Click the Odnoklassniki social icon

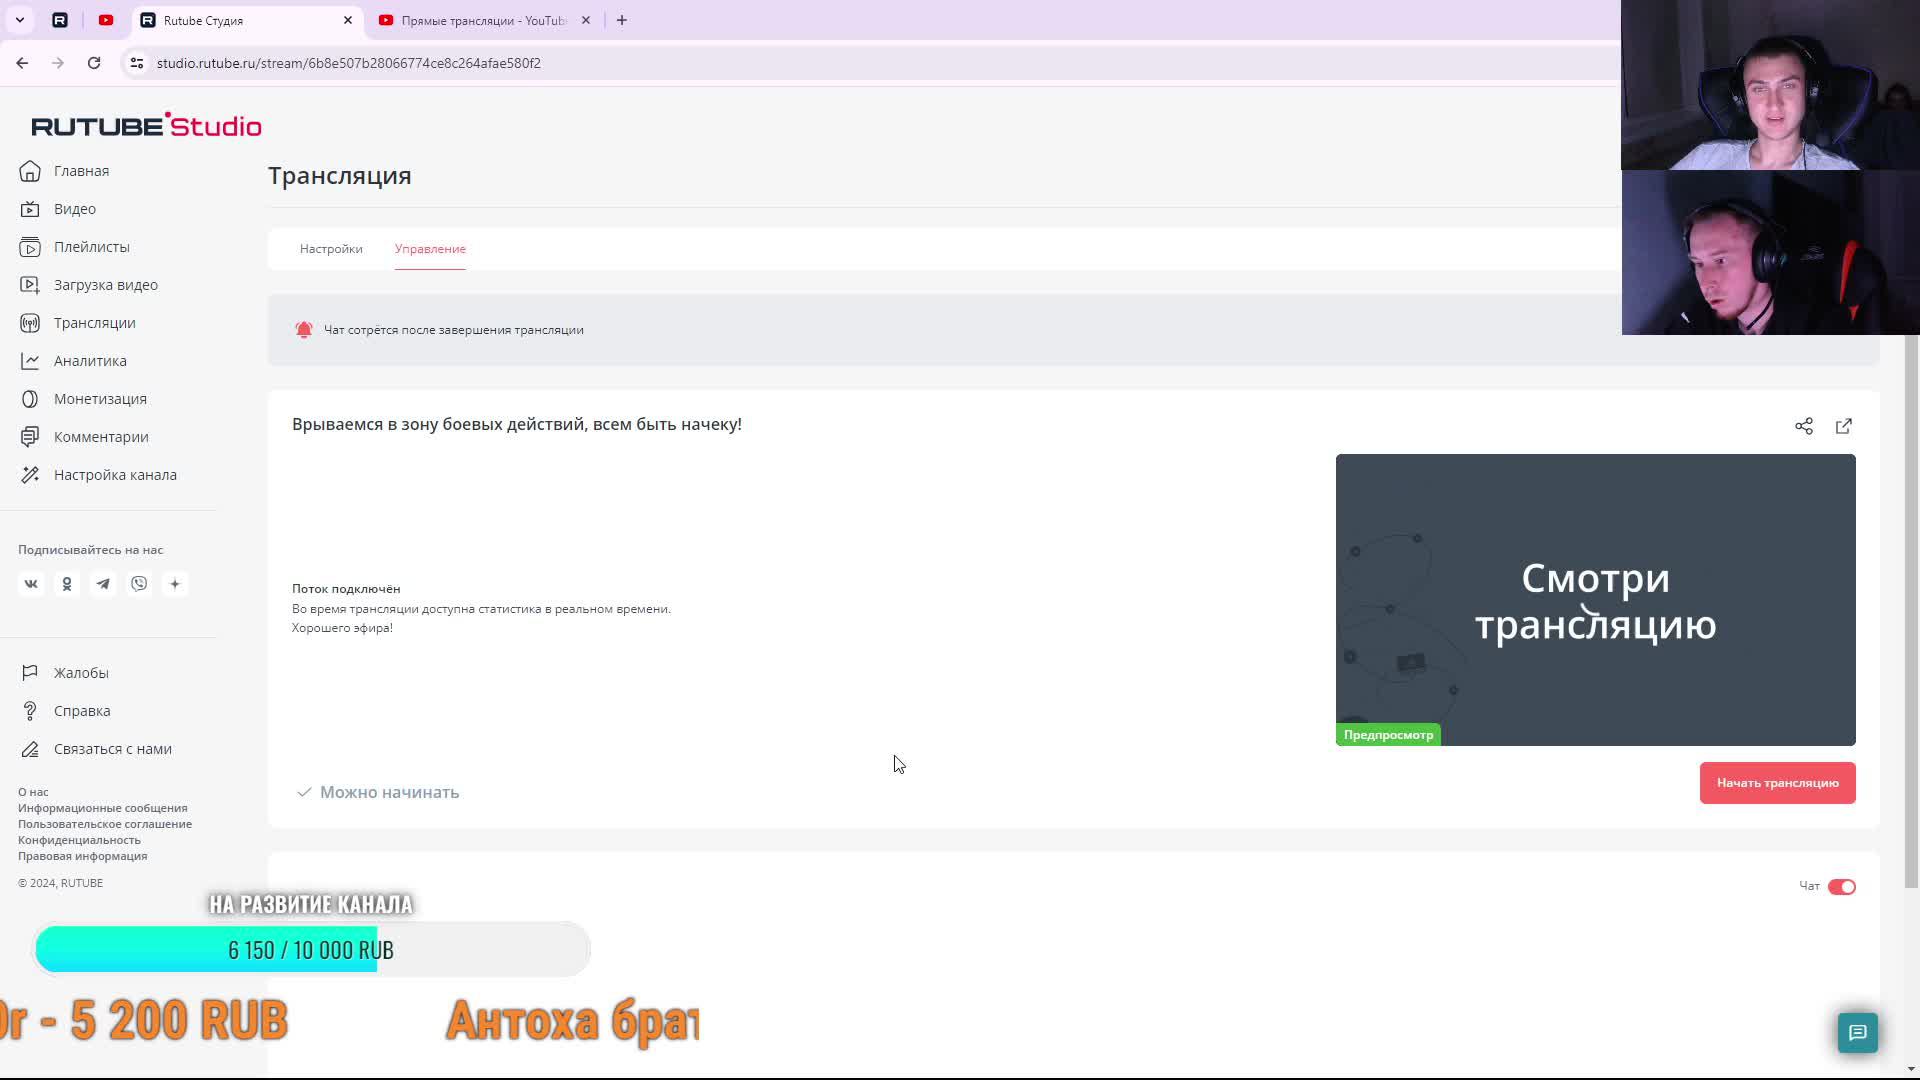click(x=67, y=584)
